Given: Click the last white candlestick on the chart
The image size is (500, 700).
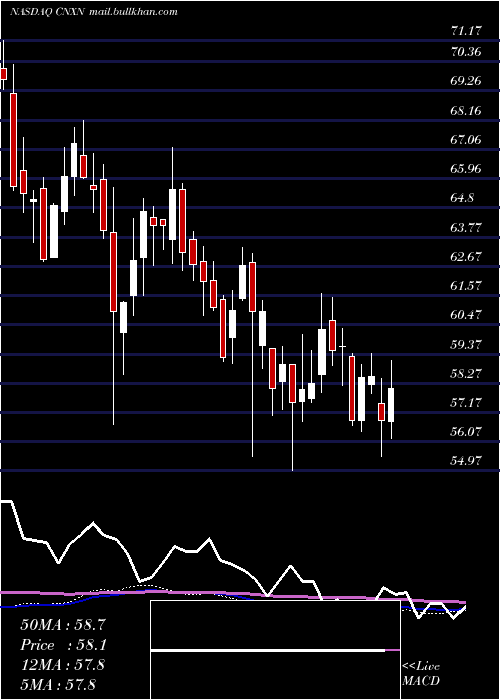Looking at the screenshot, I should (391, 404).
